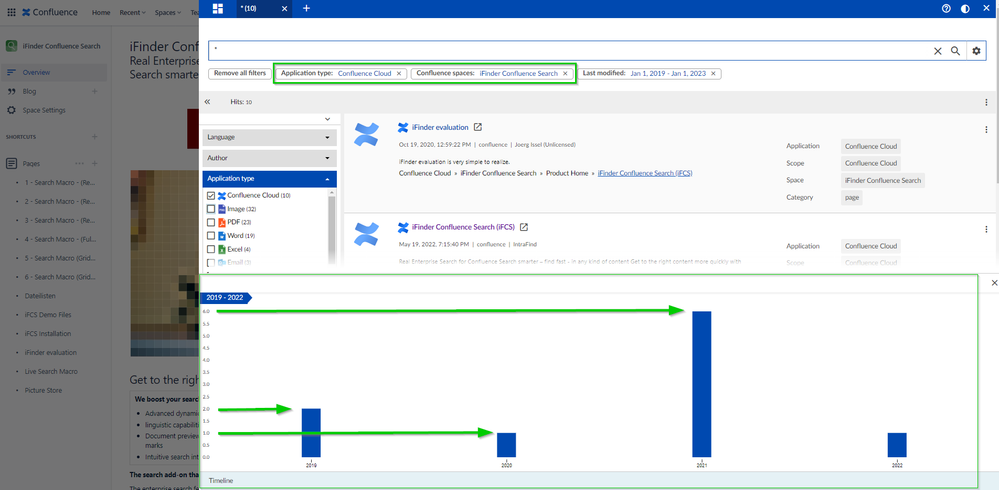Check the Excel application type
This screenshot has width=999, height=490.
211,249
